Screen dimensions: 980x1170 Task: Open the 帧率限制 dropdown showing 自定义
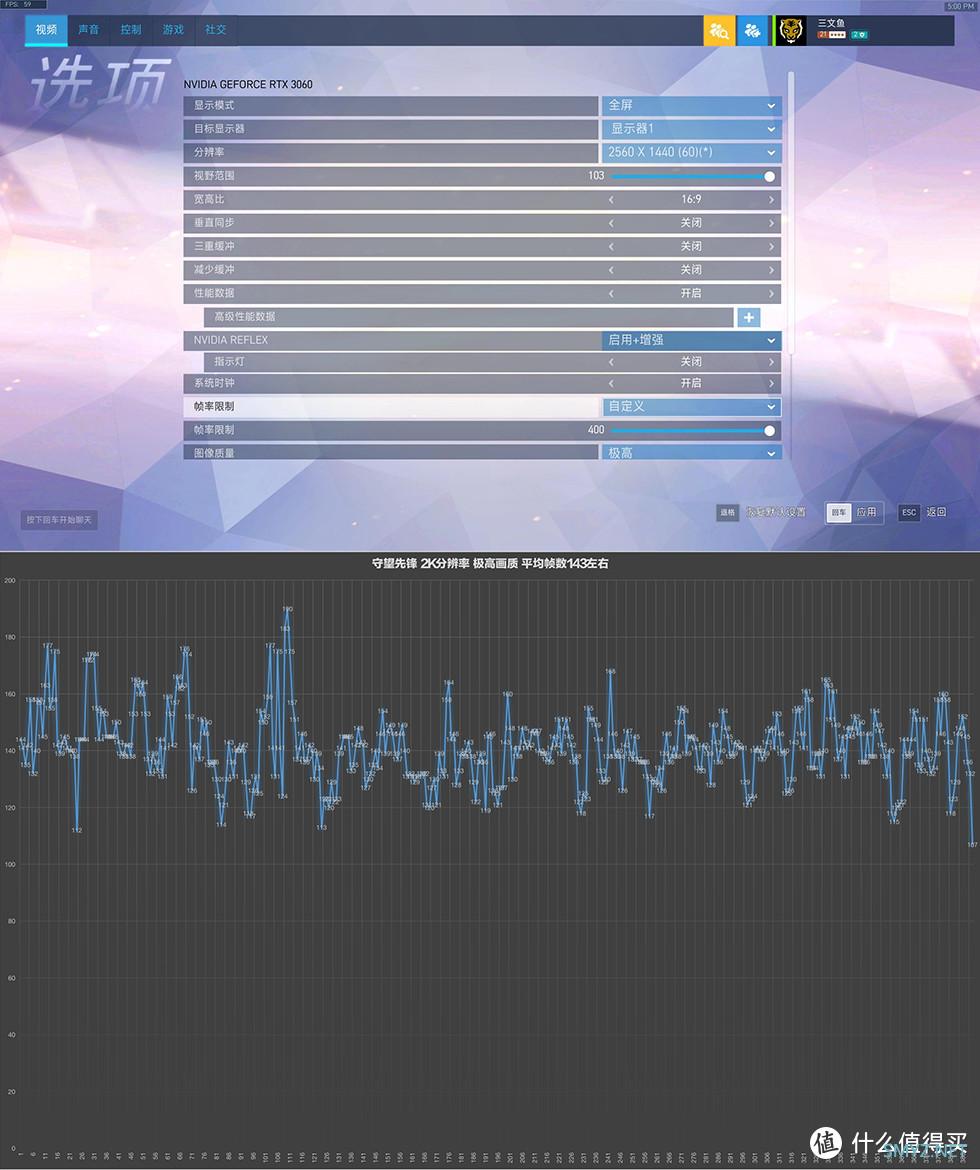point(691,407)
